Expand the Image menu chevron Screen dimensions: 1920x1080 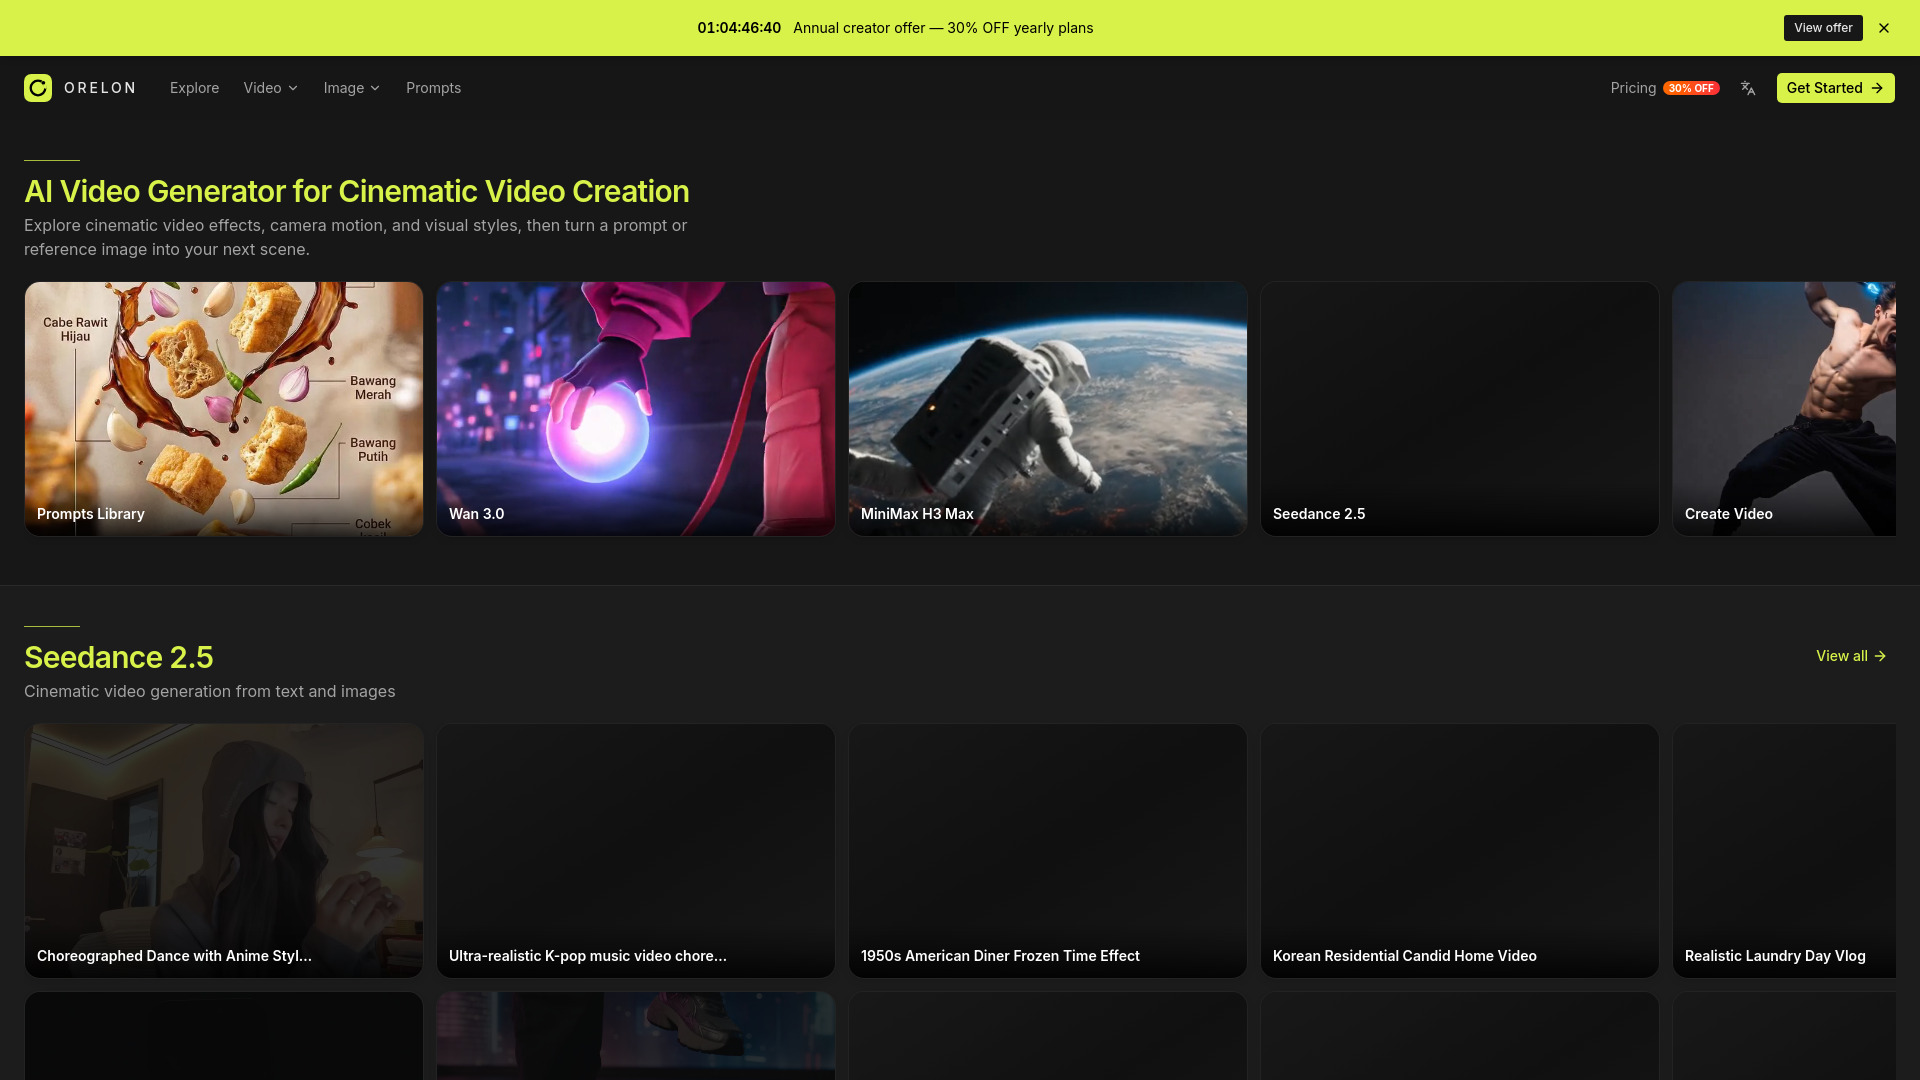[375, 88]
